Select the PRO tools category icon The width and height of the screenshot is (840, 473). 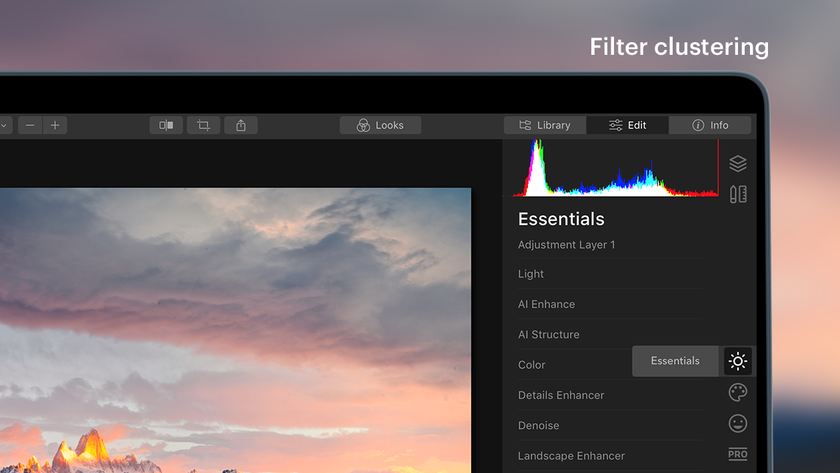click(x=738, y=454)
